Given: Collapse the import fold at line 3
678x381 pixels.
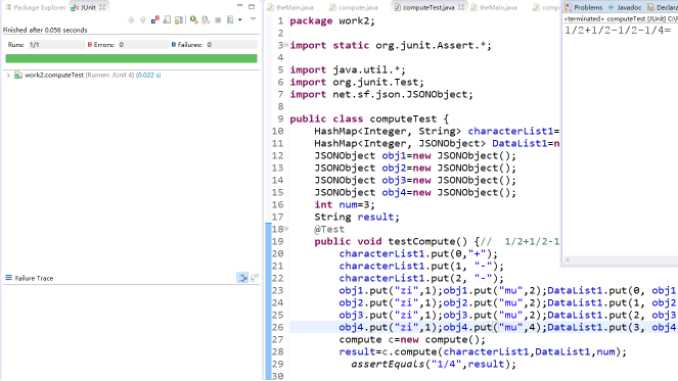Looking at the screenshot, I should [x=286, y=45].
